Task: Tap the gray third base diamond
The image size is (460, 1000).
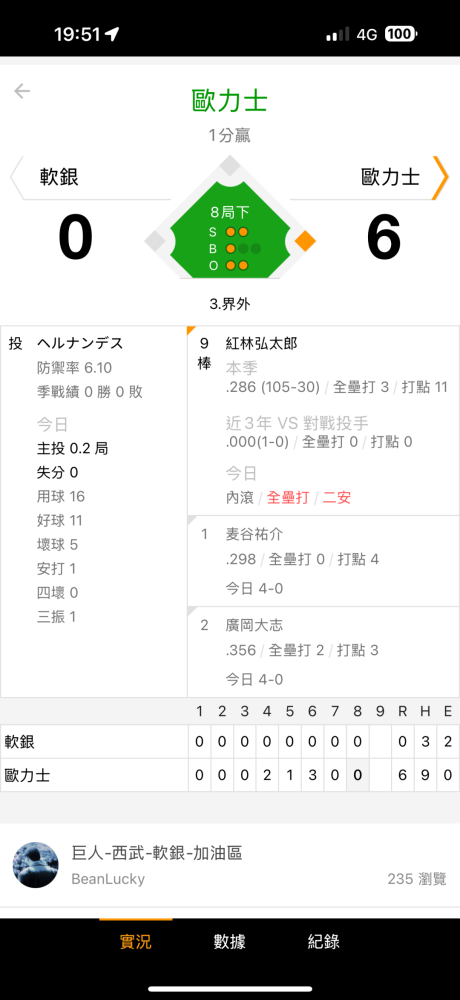Action: (155, 241)
